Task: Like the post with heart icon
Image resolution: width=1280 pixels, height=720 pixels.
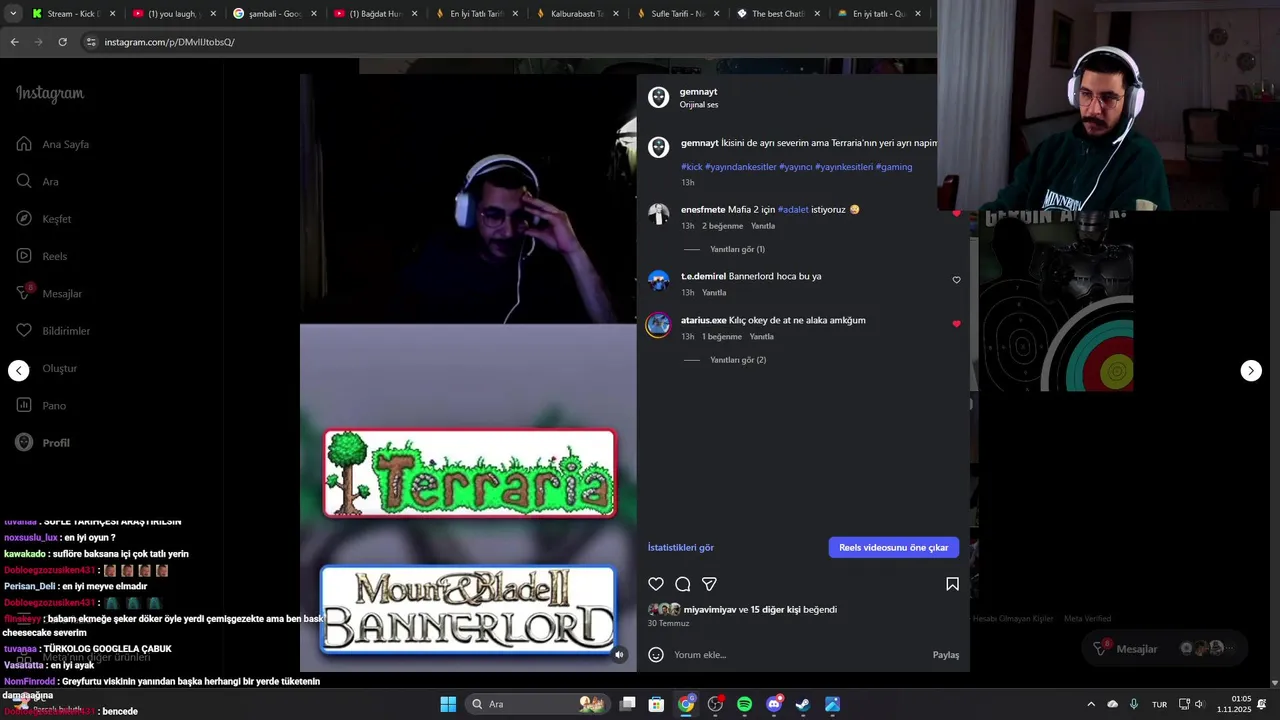Action: point(656,584)
